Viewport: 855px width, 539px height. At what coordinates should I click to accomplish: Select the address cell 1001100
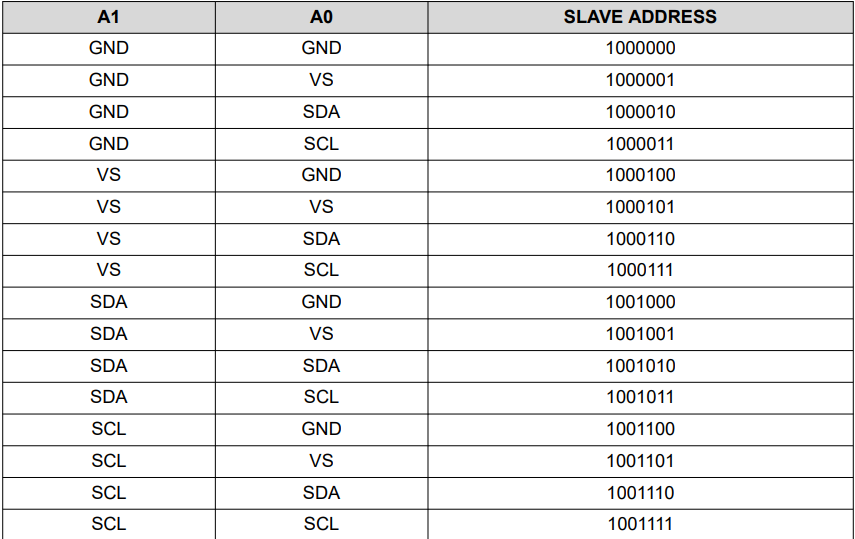(640, 429)
